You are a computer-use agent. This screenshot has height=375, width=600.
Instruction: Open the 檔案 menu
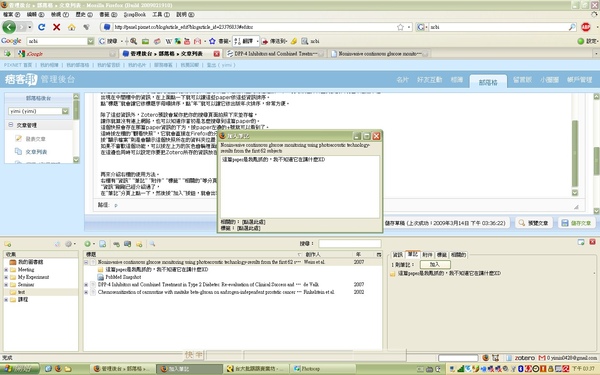[11, 15]
